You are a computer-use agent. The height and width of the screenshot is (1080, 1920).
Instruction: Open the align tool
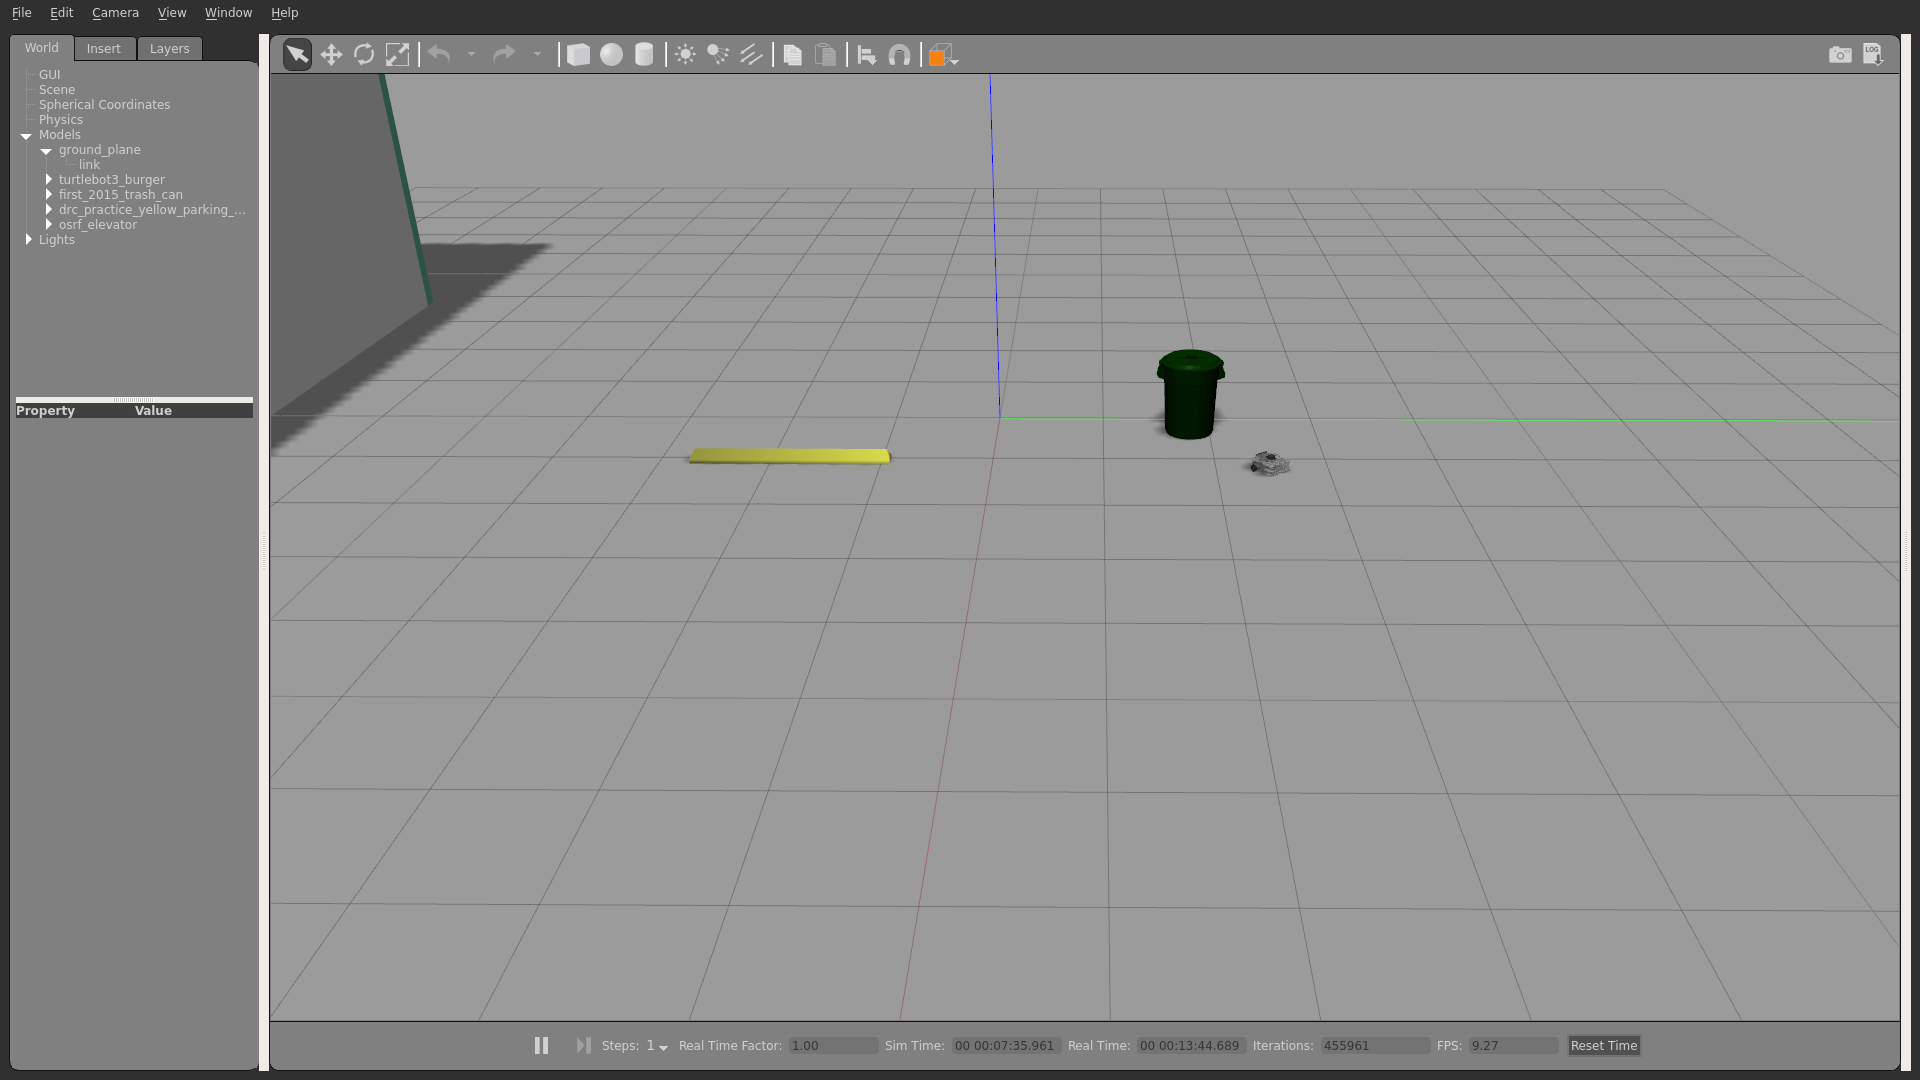867,55
